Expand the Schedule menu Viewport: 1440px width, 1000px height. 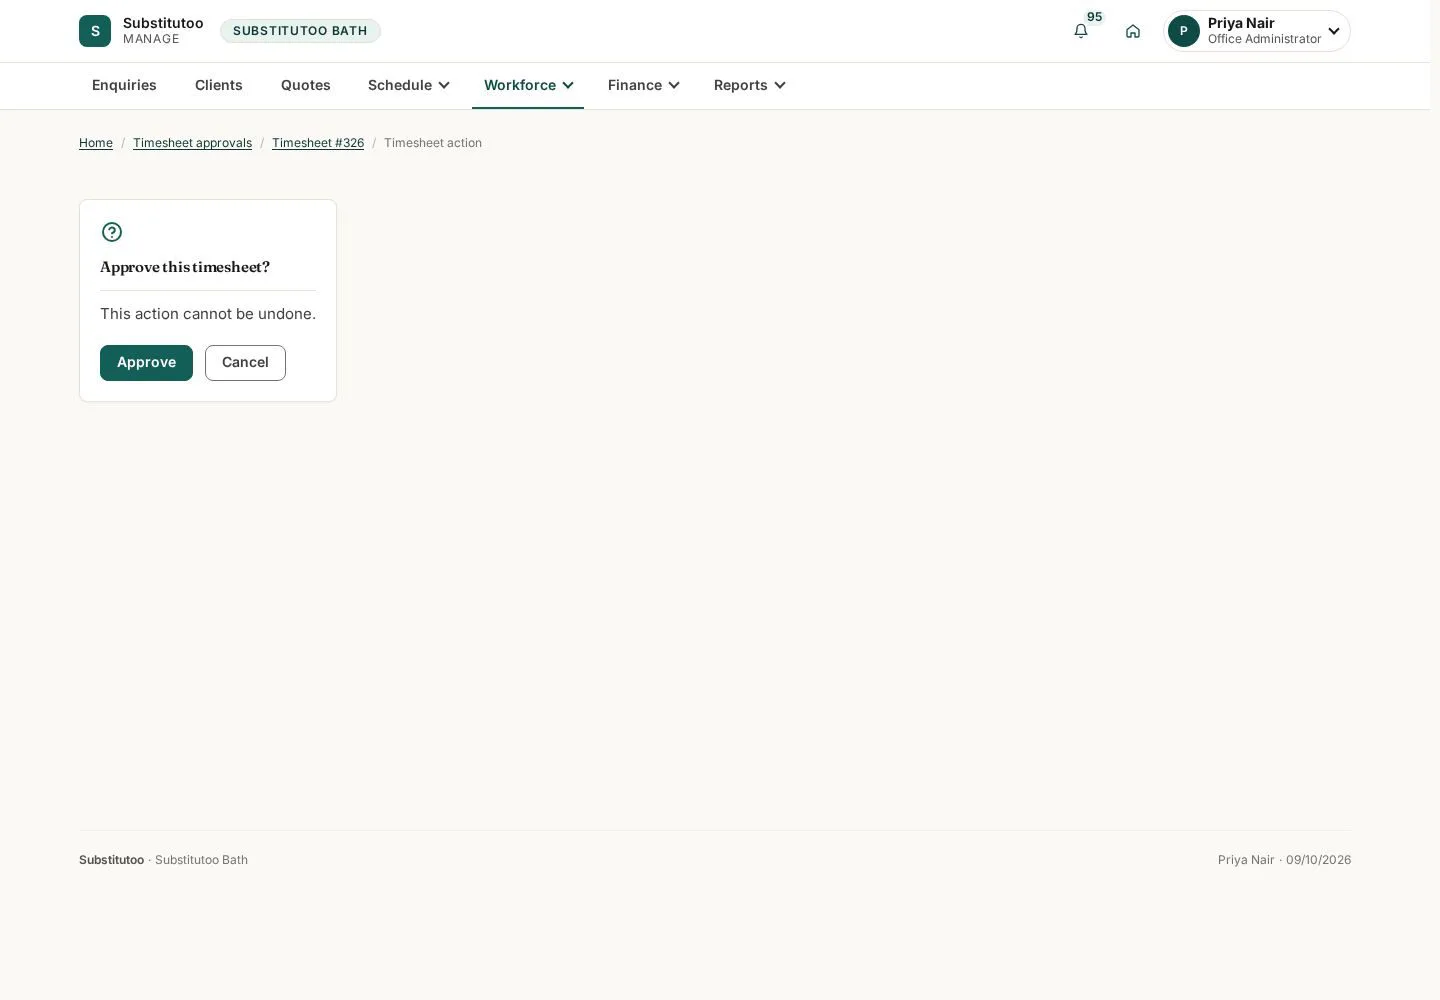pos(409,85)
